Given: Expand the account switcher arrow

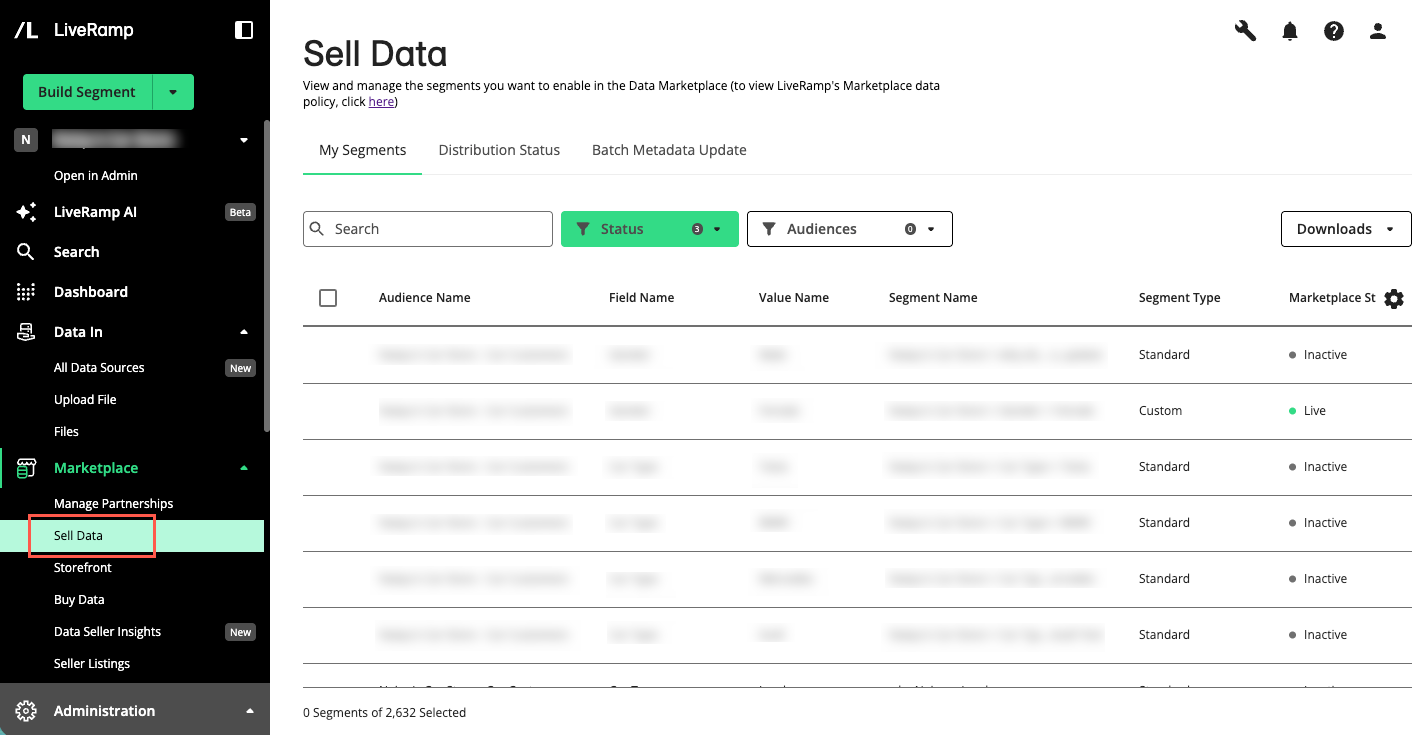Looking at the screenshot, I should [x=244, y=140].
